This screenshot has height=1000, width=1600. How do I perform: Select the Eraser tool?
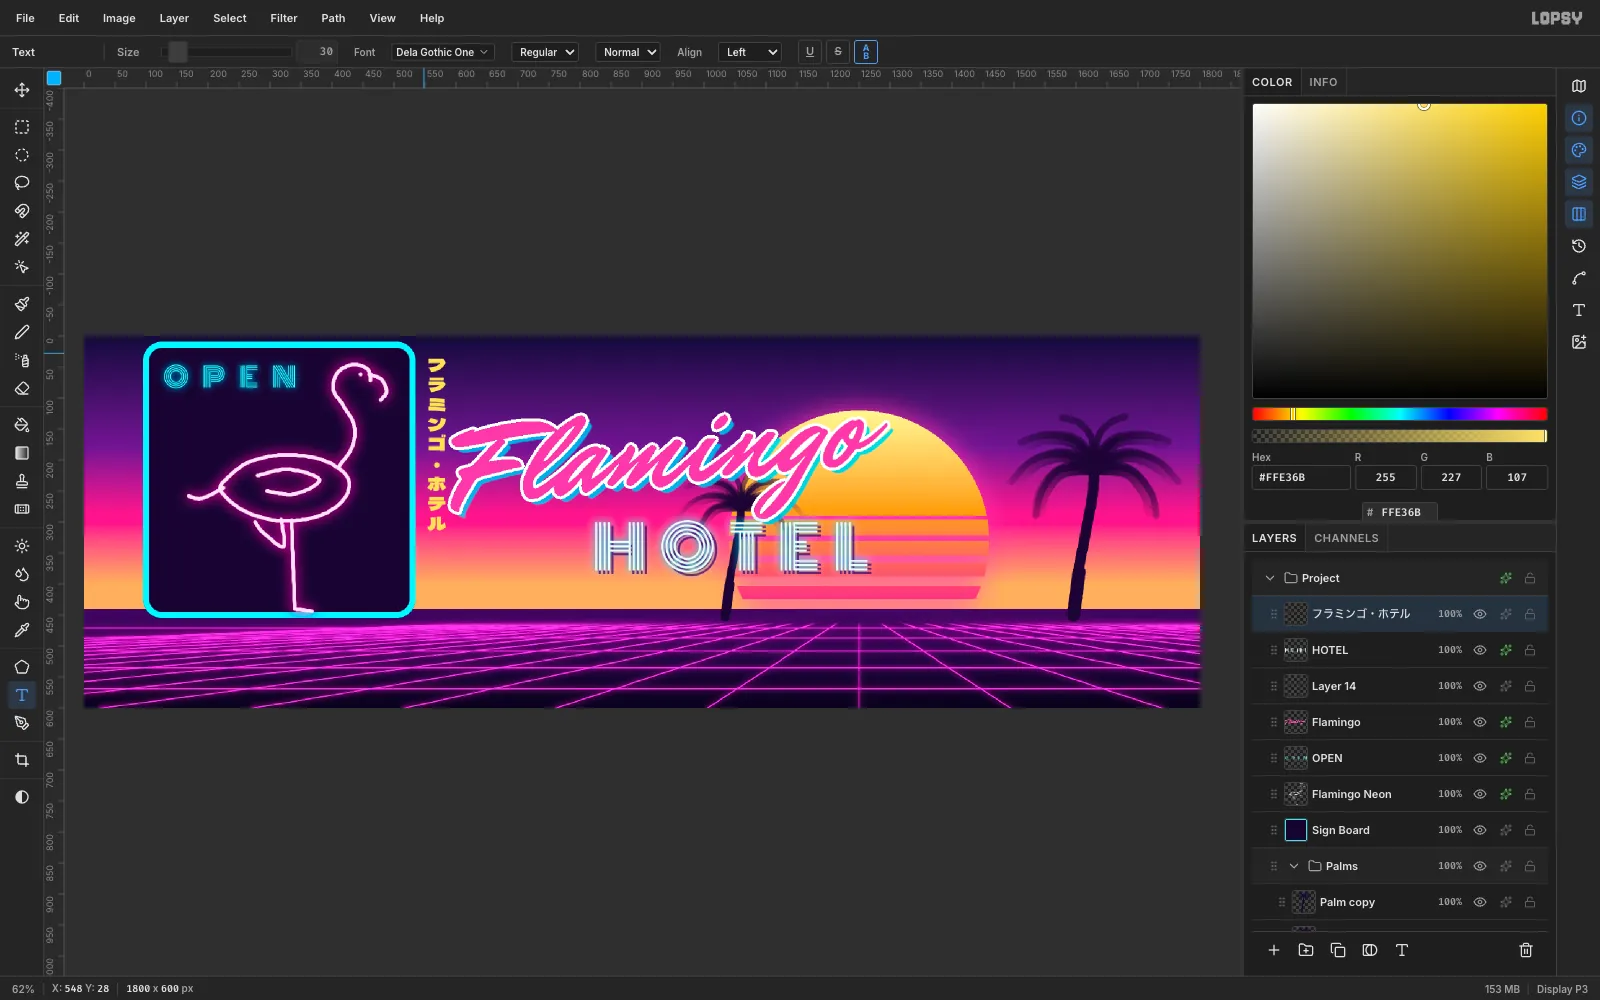tap(22, 388)
